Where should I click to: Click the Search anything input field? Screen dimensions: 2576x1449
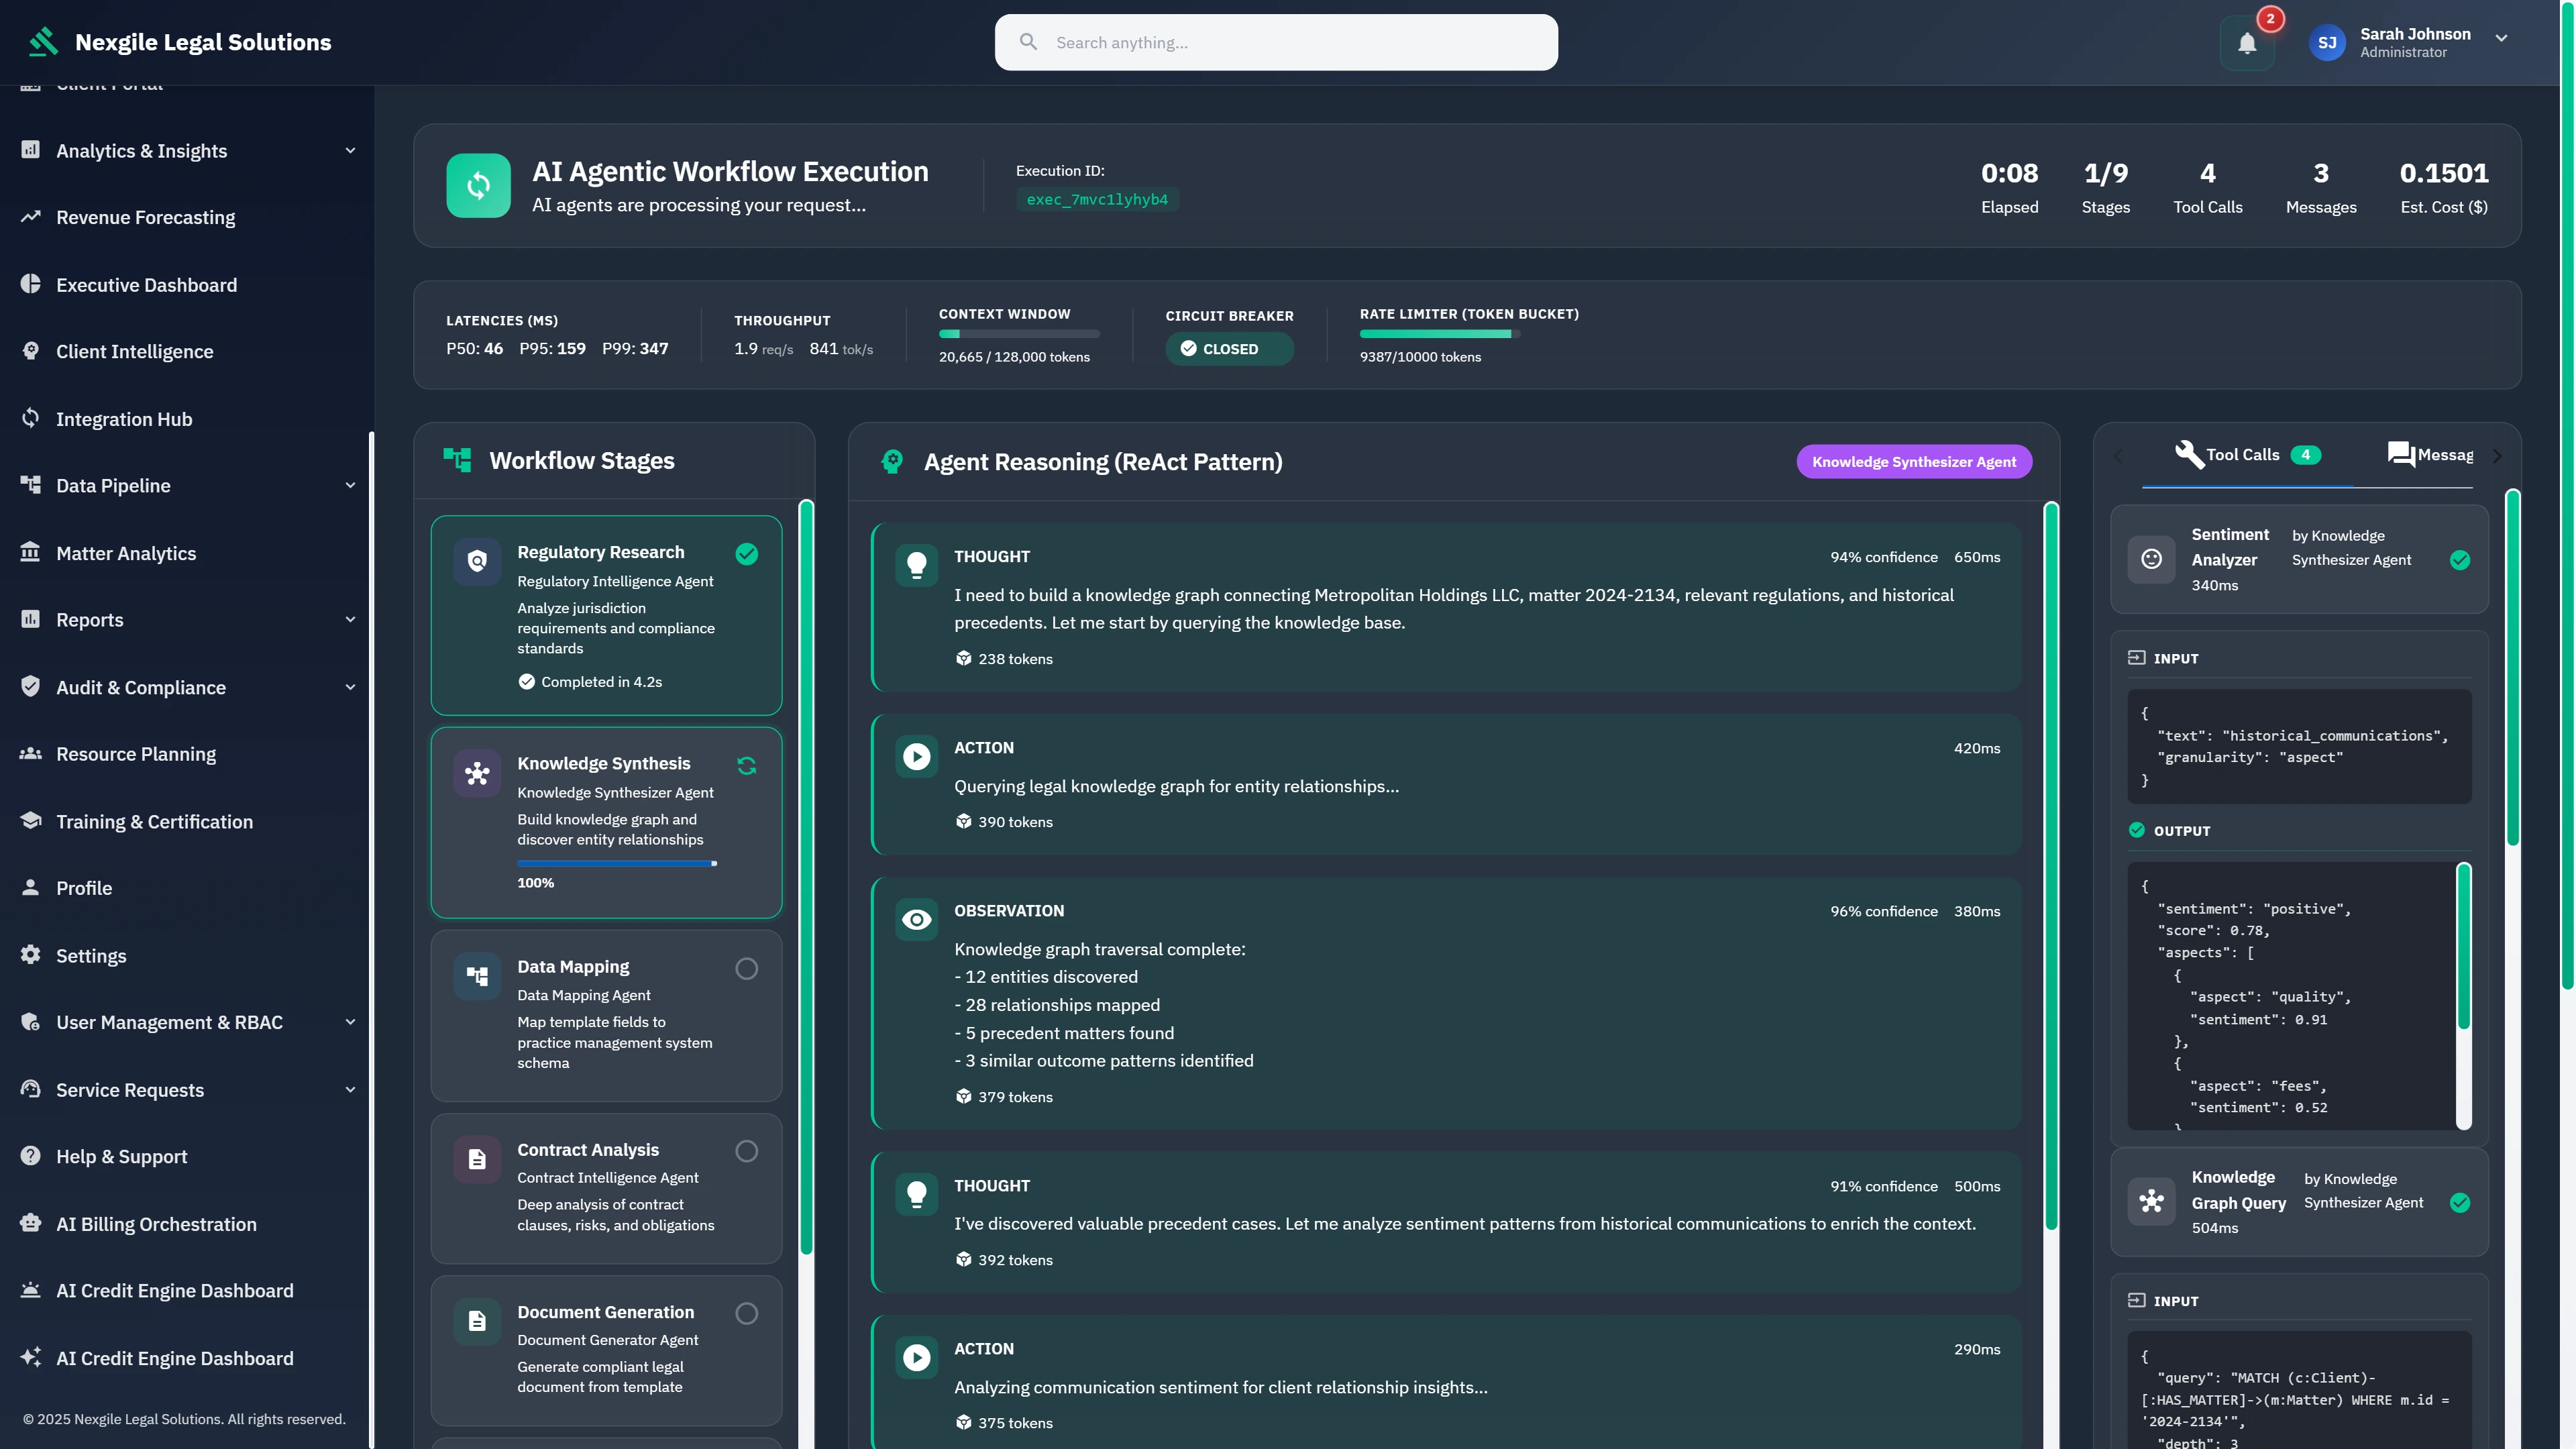1275,42
